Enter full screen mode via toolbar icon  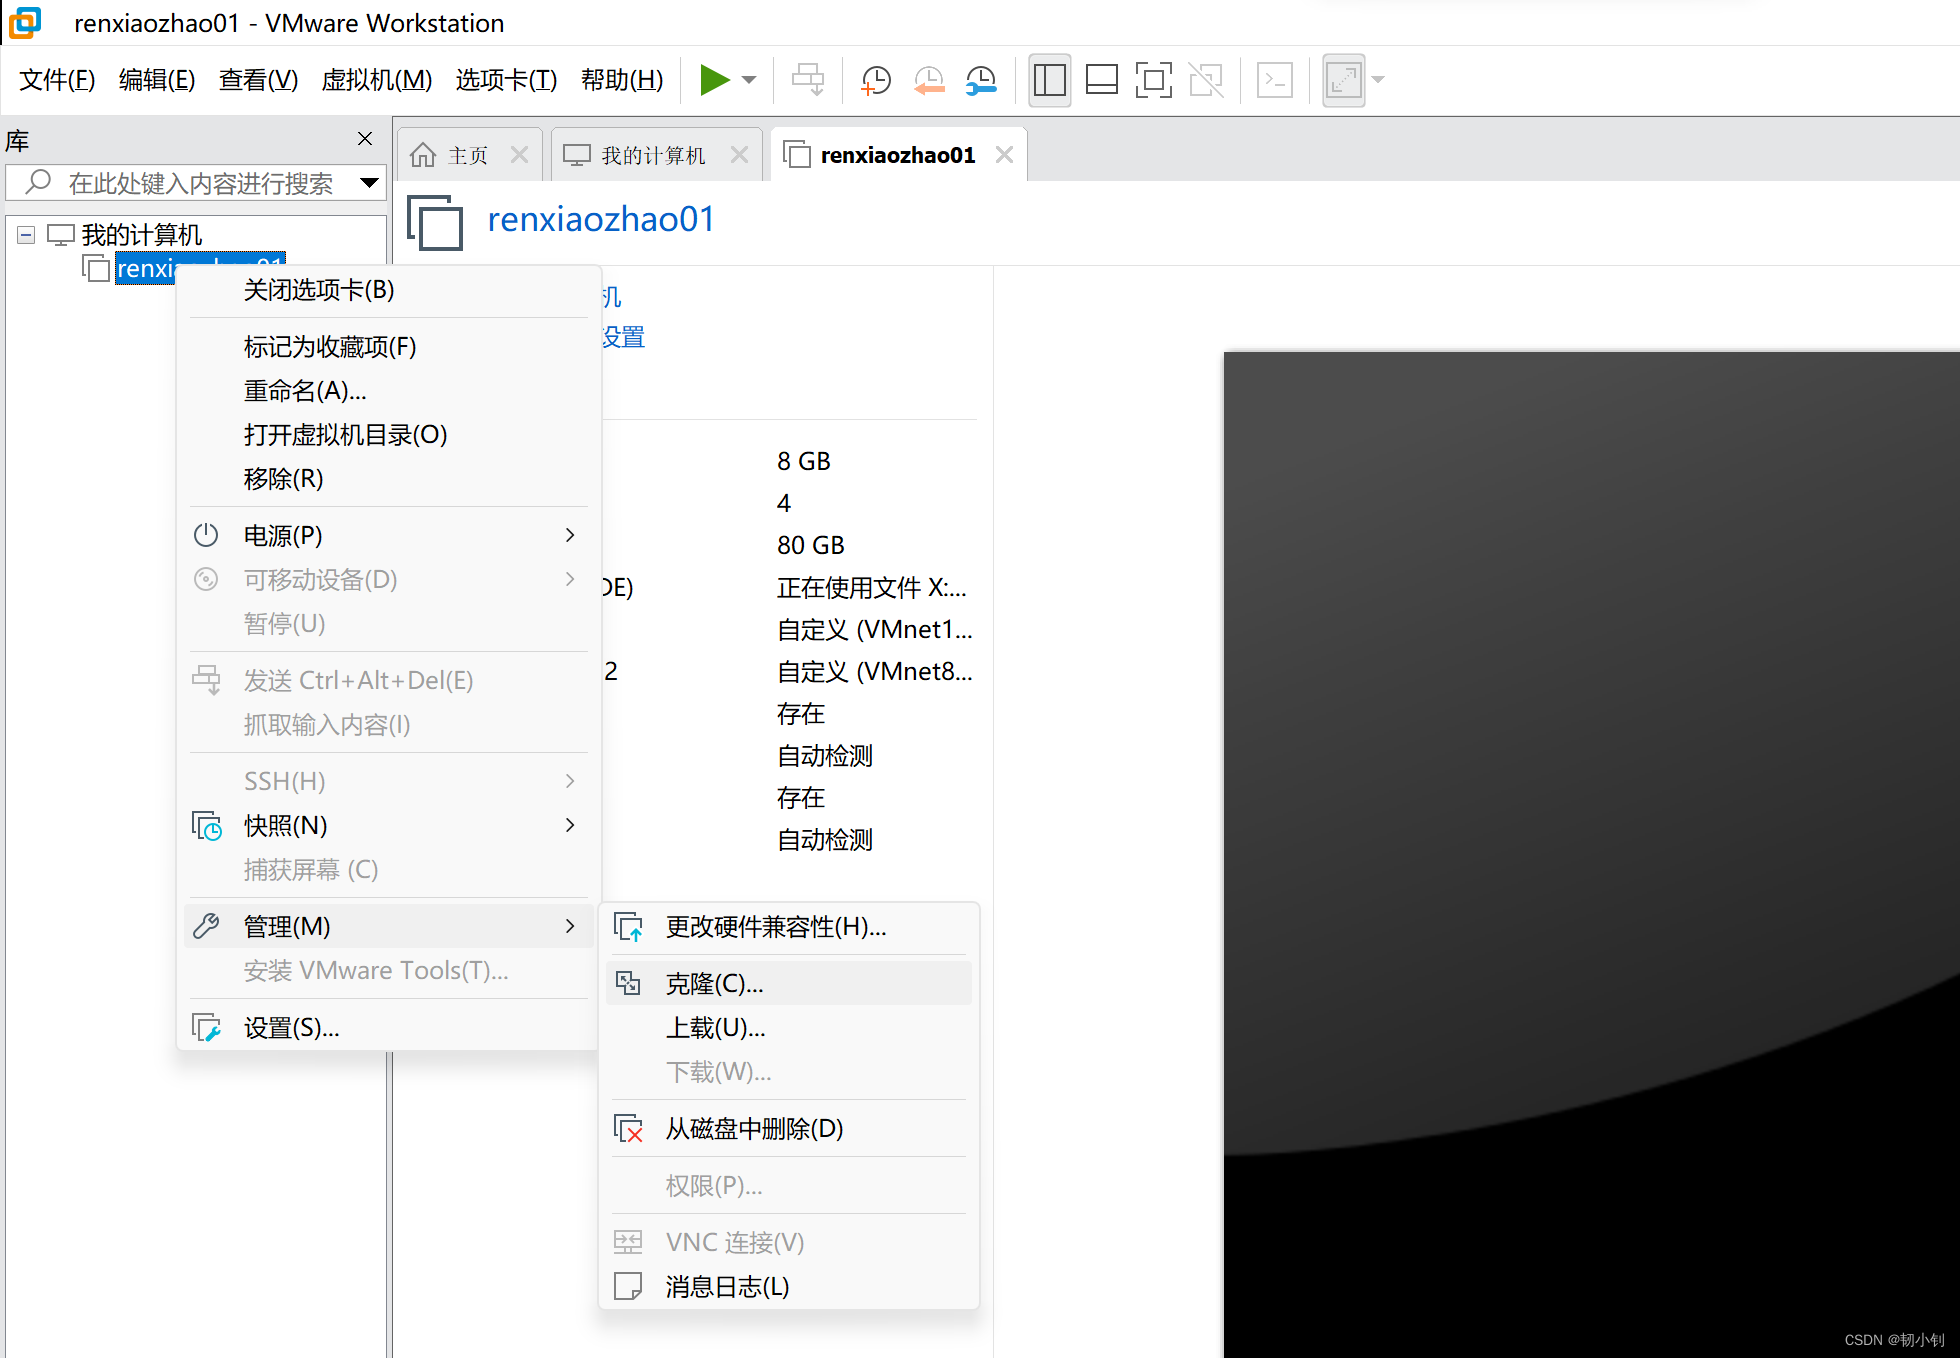[1153, 80]
